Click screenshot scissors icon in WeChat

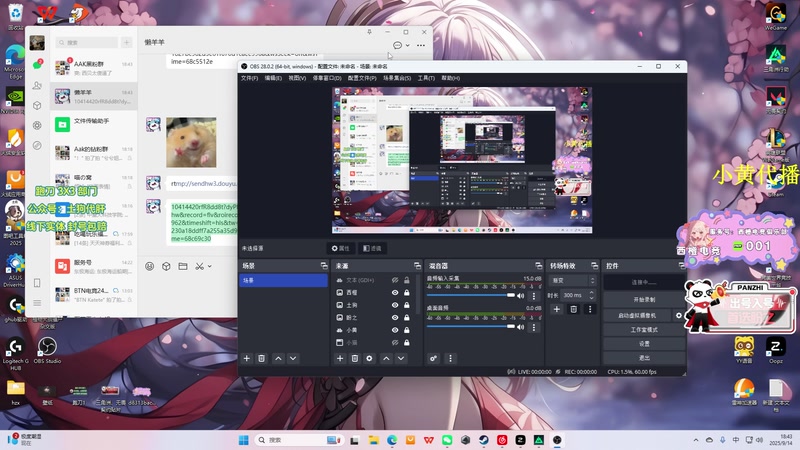click(199, 266)
